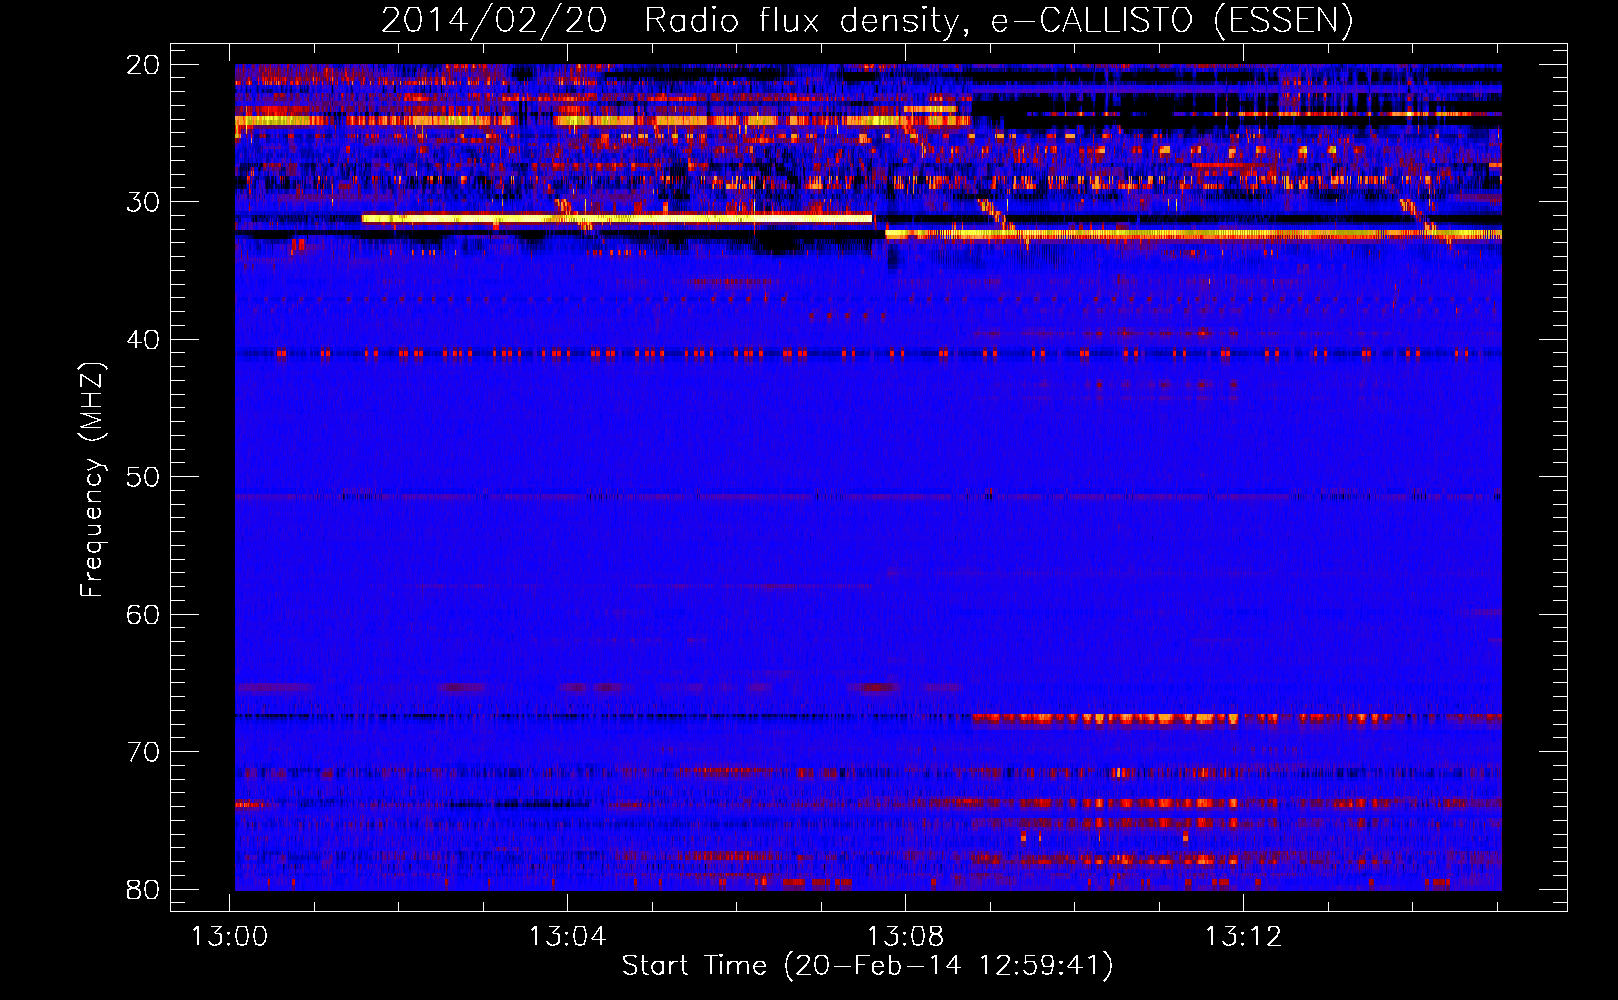Image resolution: width=1618 pixels, height=1000 pixels.
Task: Click the 20 frequency tick label
Action: tap(143, 65)
